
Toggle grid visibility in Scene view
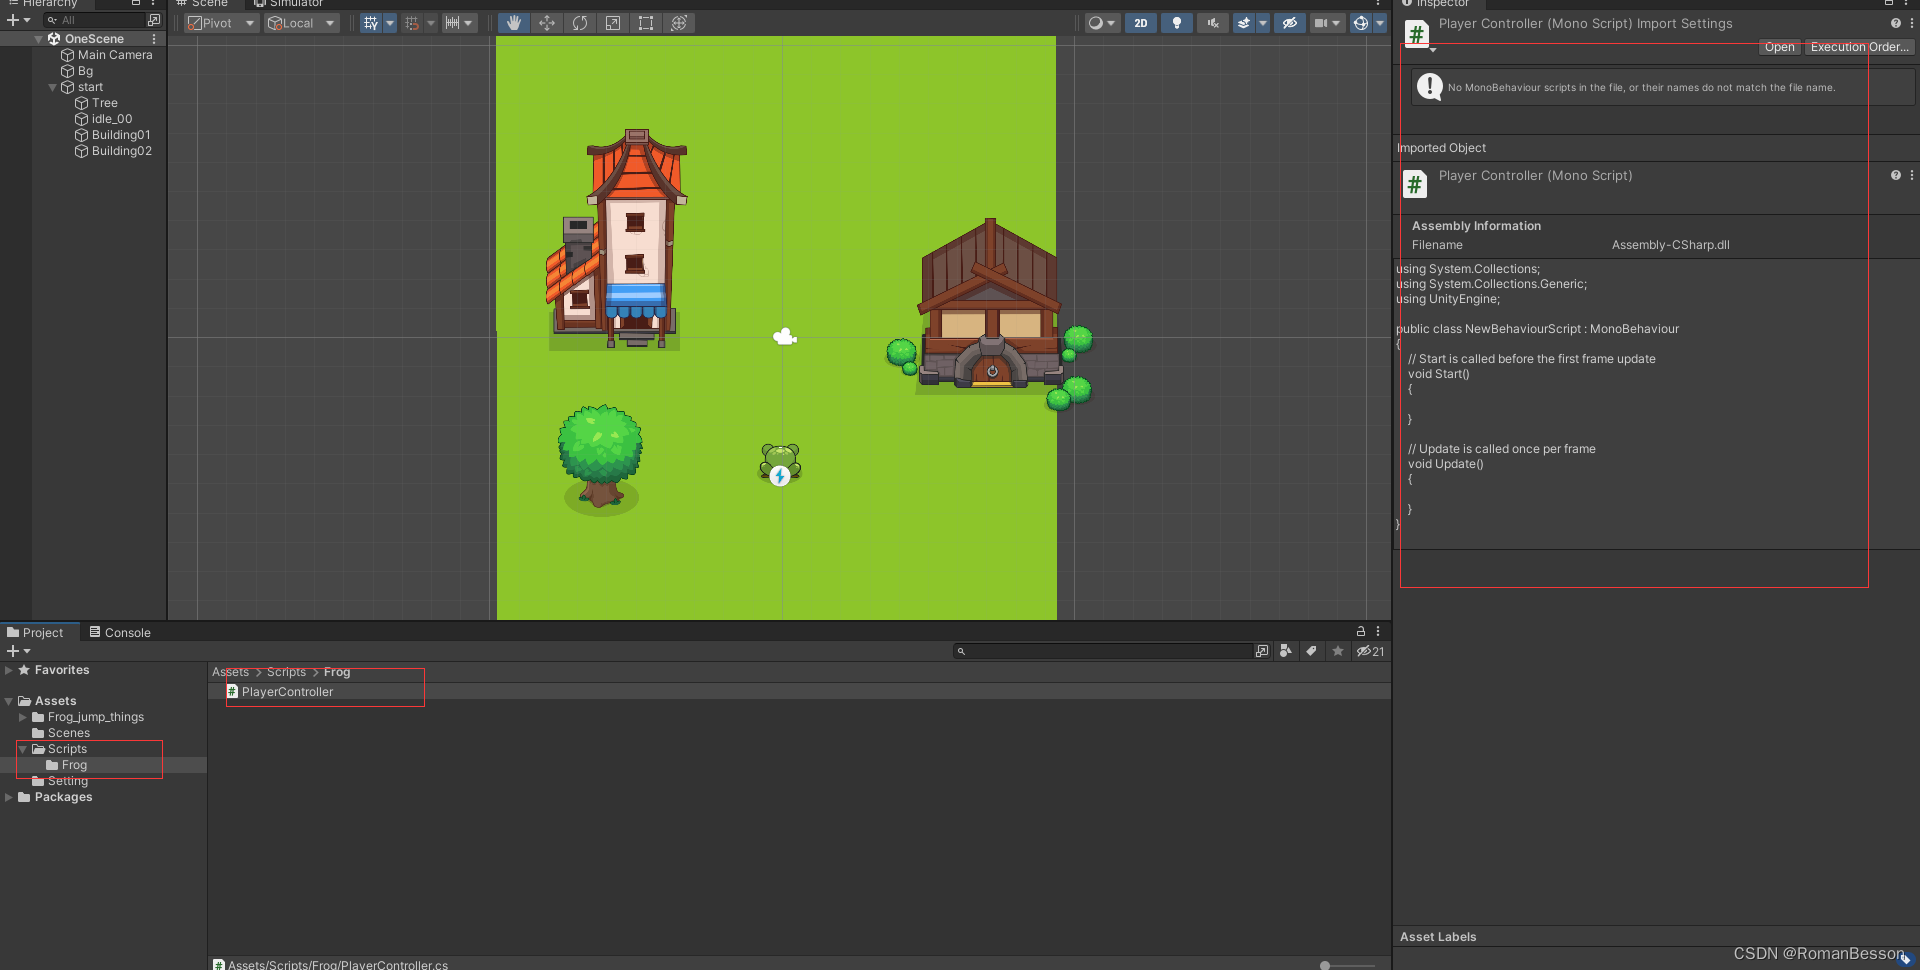(371, 23)
